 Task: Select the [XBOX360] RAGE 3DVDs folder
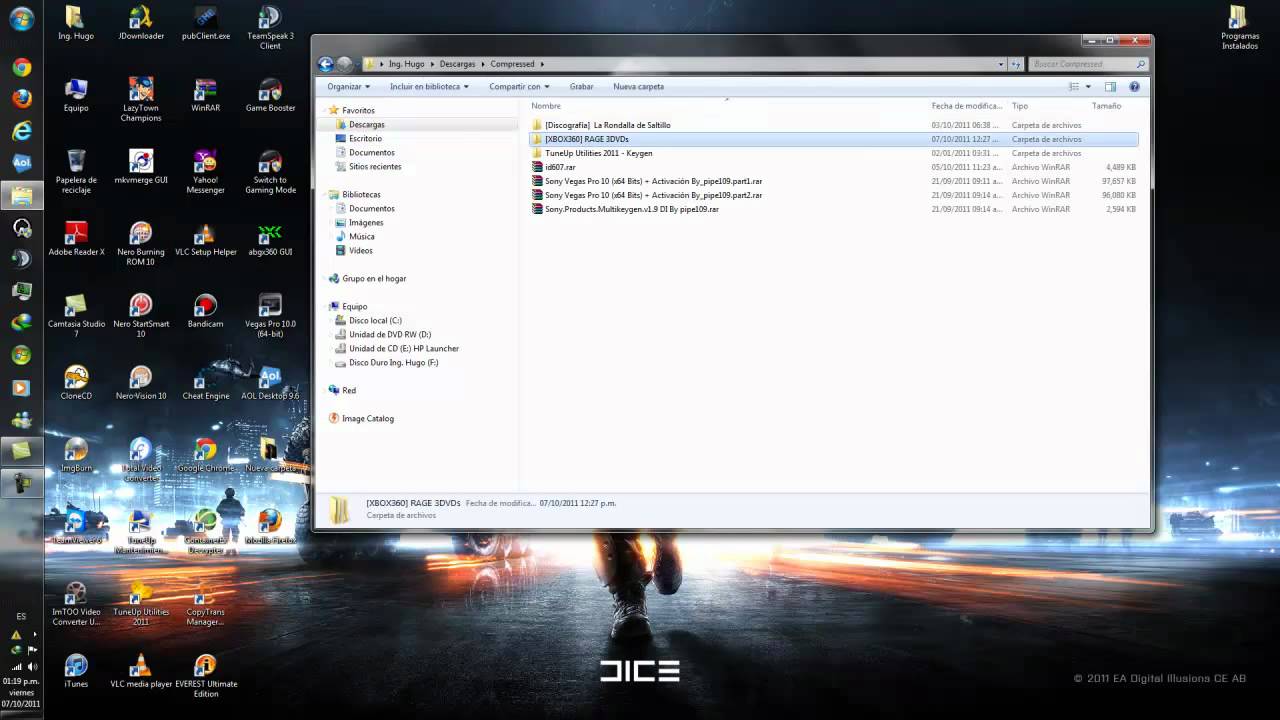pyautogui.click(x=833, y=139)
